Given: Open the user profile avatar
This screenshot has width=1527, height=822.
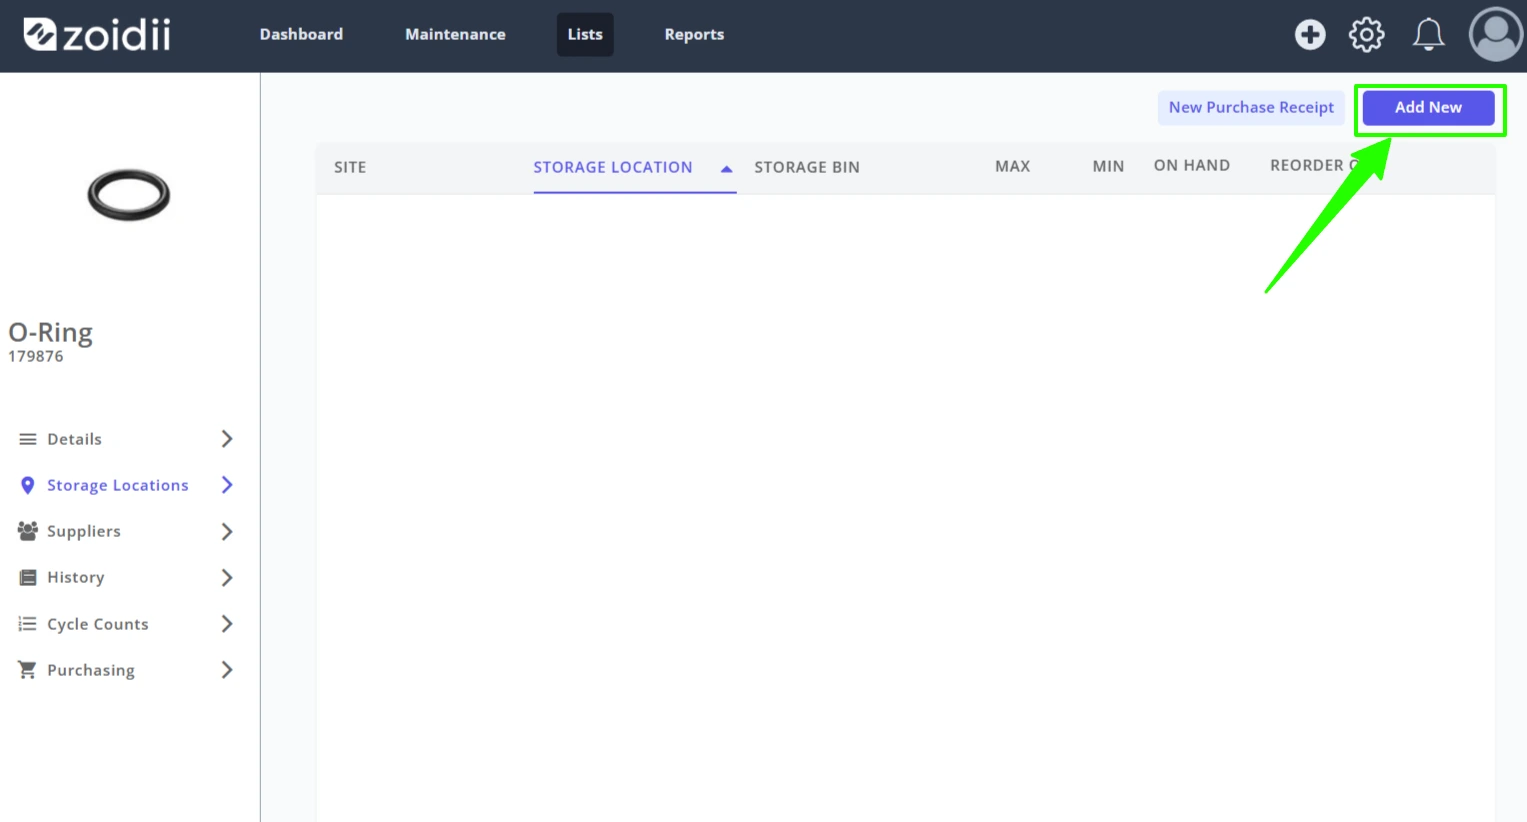Looking at the screenshot, I should (x=1495, y=35).
